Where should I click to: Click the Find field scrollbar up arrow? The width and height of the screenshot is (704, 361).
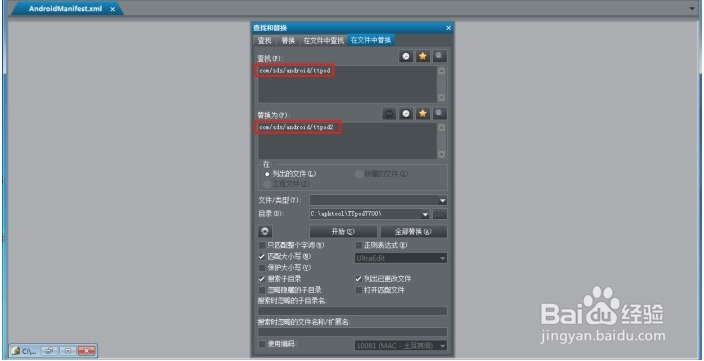(441, 70)
